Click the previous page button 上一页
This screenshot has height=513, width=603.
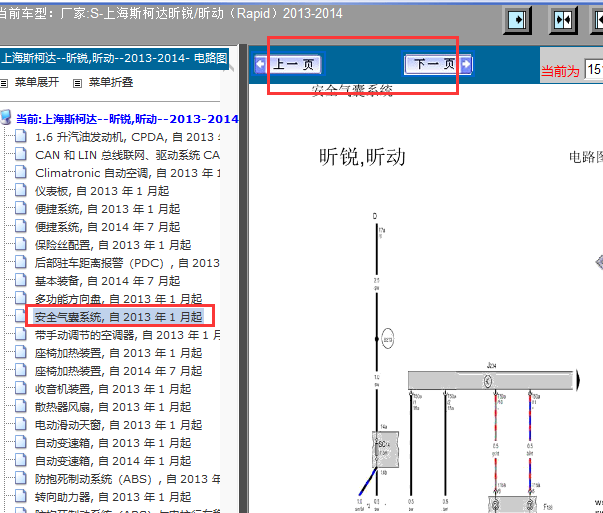tap(289, 64)
